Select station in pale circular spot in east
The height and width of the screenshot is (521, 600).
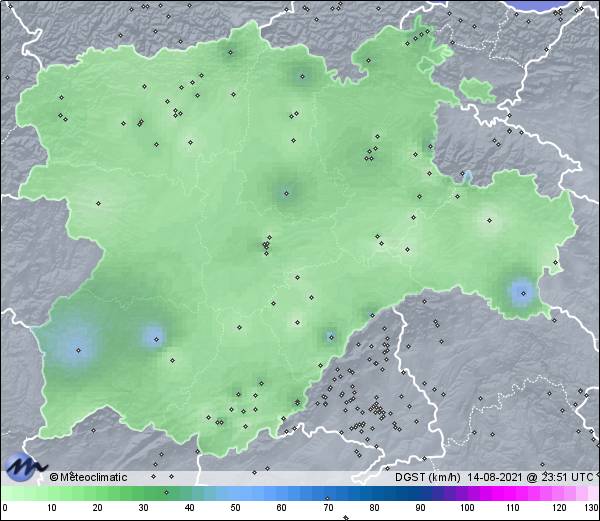[489, 220]
